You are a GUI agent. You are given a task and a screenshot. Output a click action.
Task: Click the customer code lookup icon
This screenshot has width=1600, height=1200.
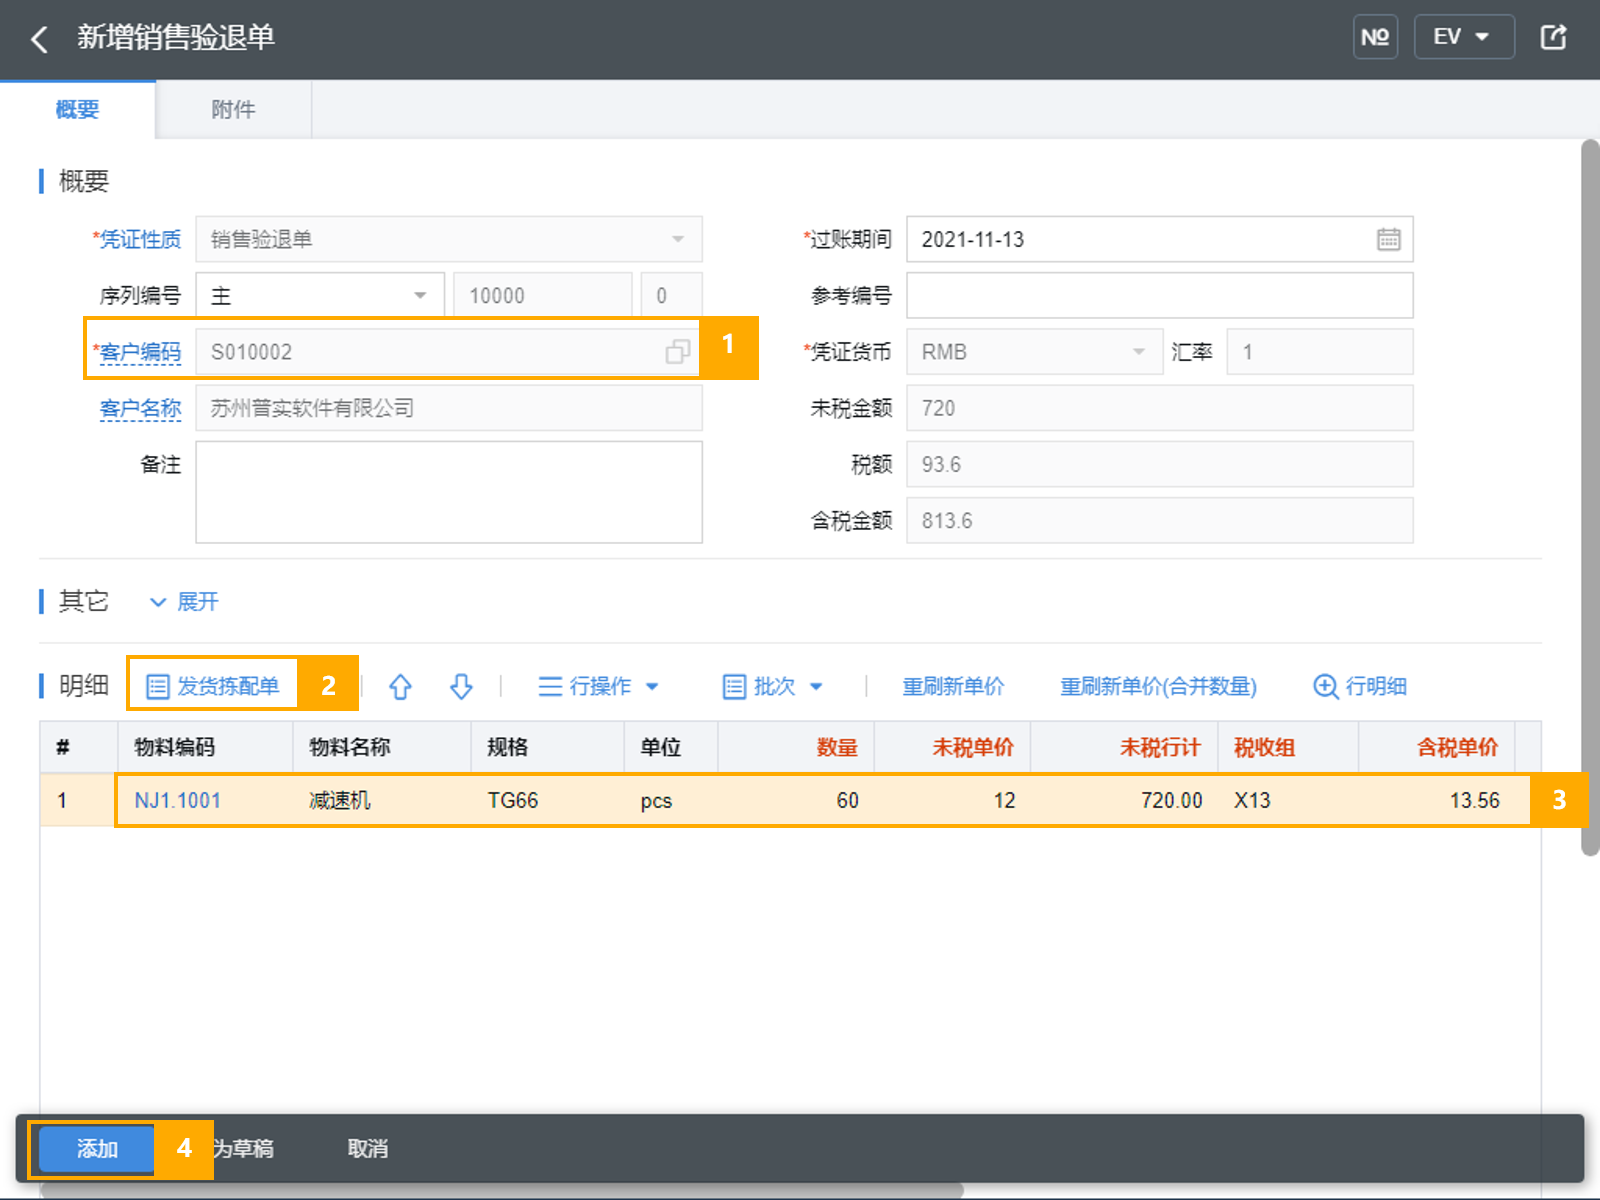tap(677, 352)
